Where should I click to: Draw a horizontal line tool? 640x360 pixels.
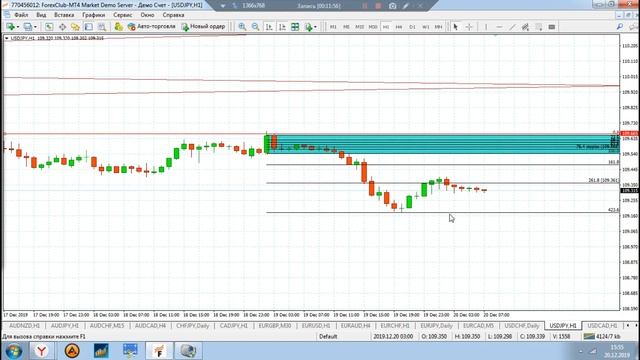(x=499, y=27)
